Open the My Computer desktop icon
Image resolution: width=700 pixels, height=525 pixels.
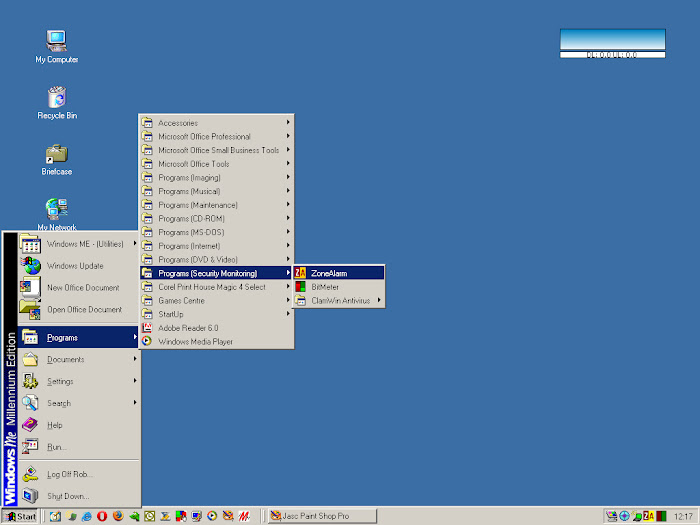point(57,46)
